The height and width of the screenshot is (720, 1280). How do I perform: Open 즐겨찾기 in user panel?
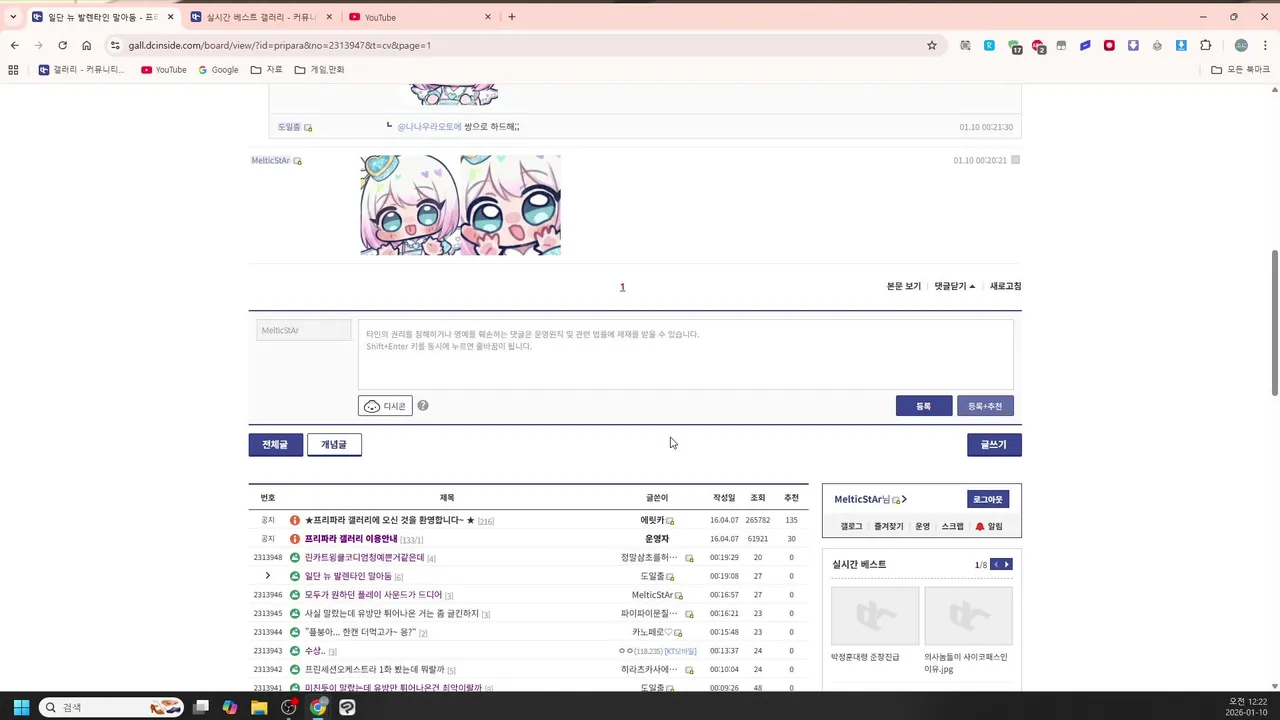click(888, 526)
